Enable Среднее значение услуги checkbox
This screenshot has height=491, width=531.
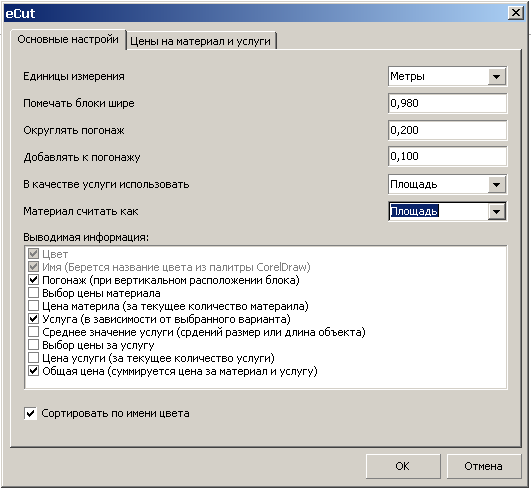point(34,332)
